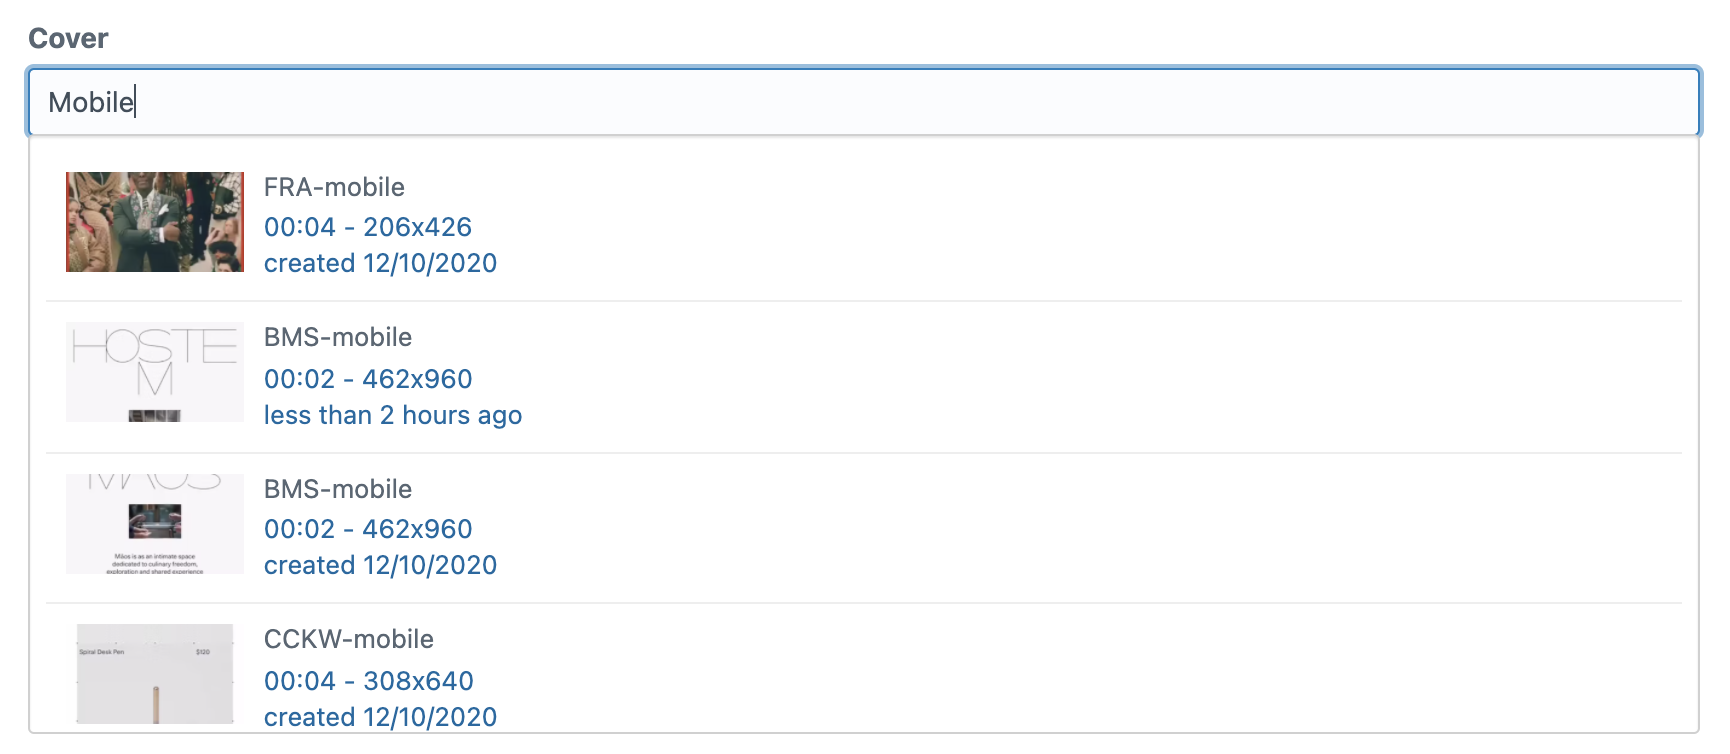Choose the BMS-mobile title from two hours ago
The image size is (1730, 754).
(338, 337)
